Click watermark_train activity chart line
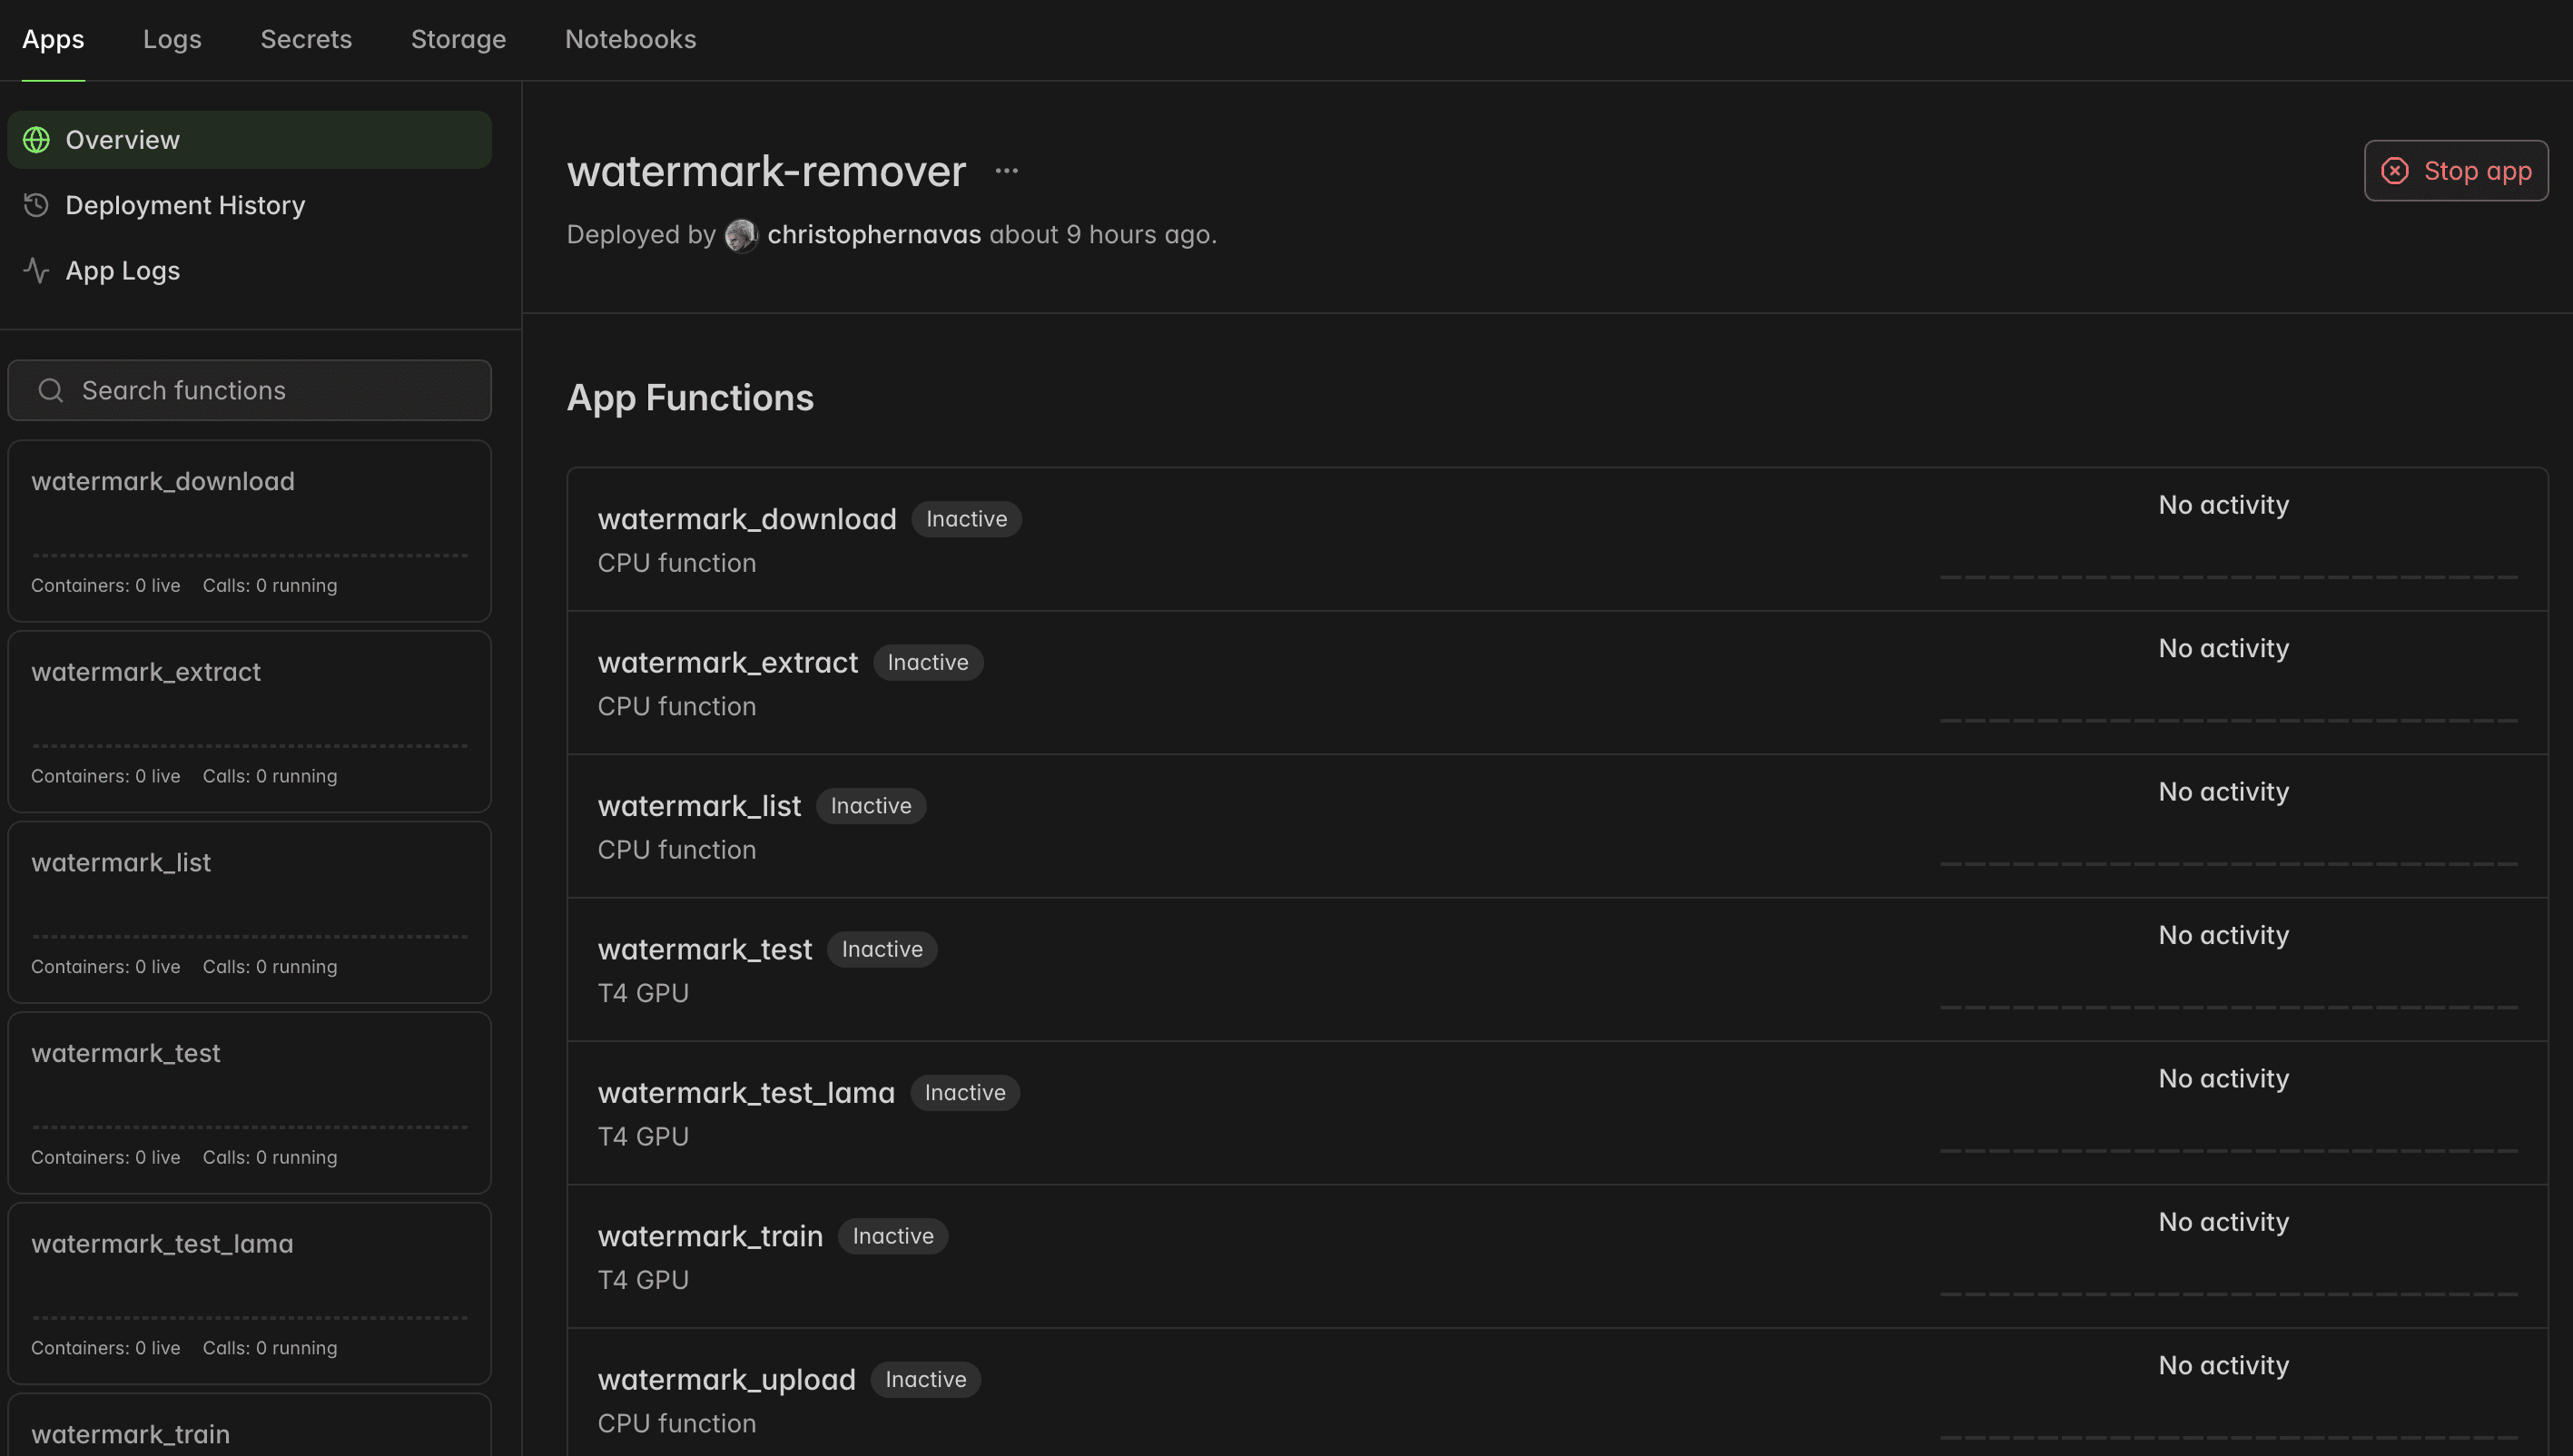The height and width of the screenshot is (1456, 2573). (2228, 1294)
